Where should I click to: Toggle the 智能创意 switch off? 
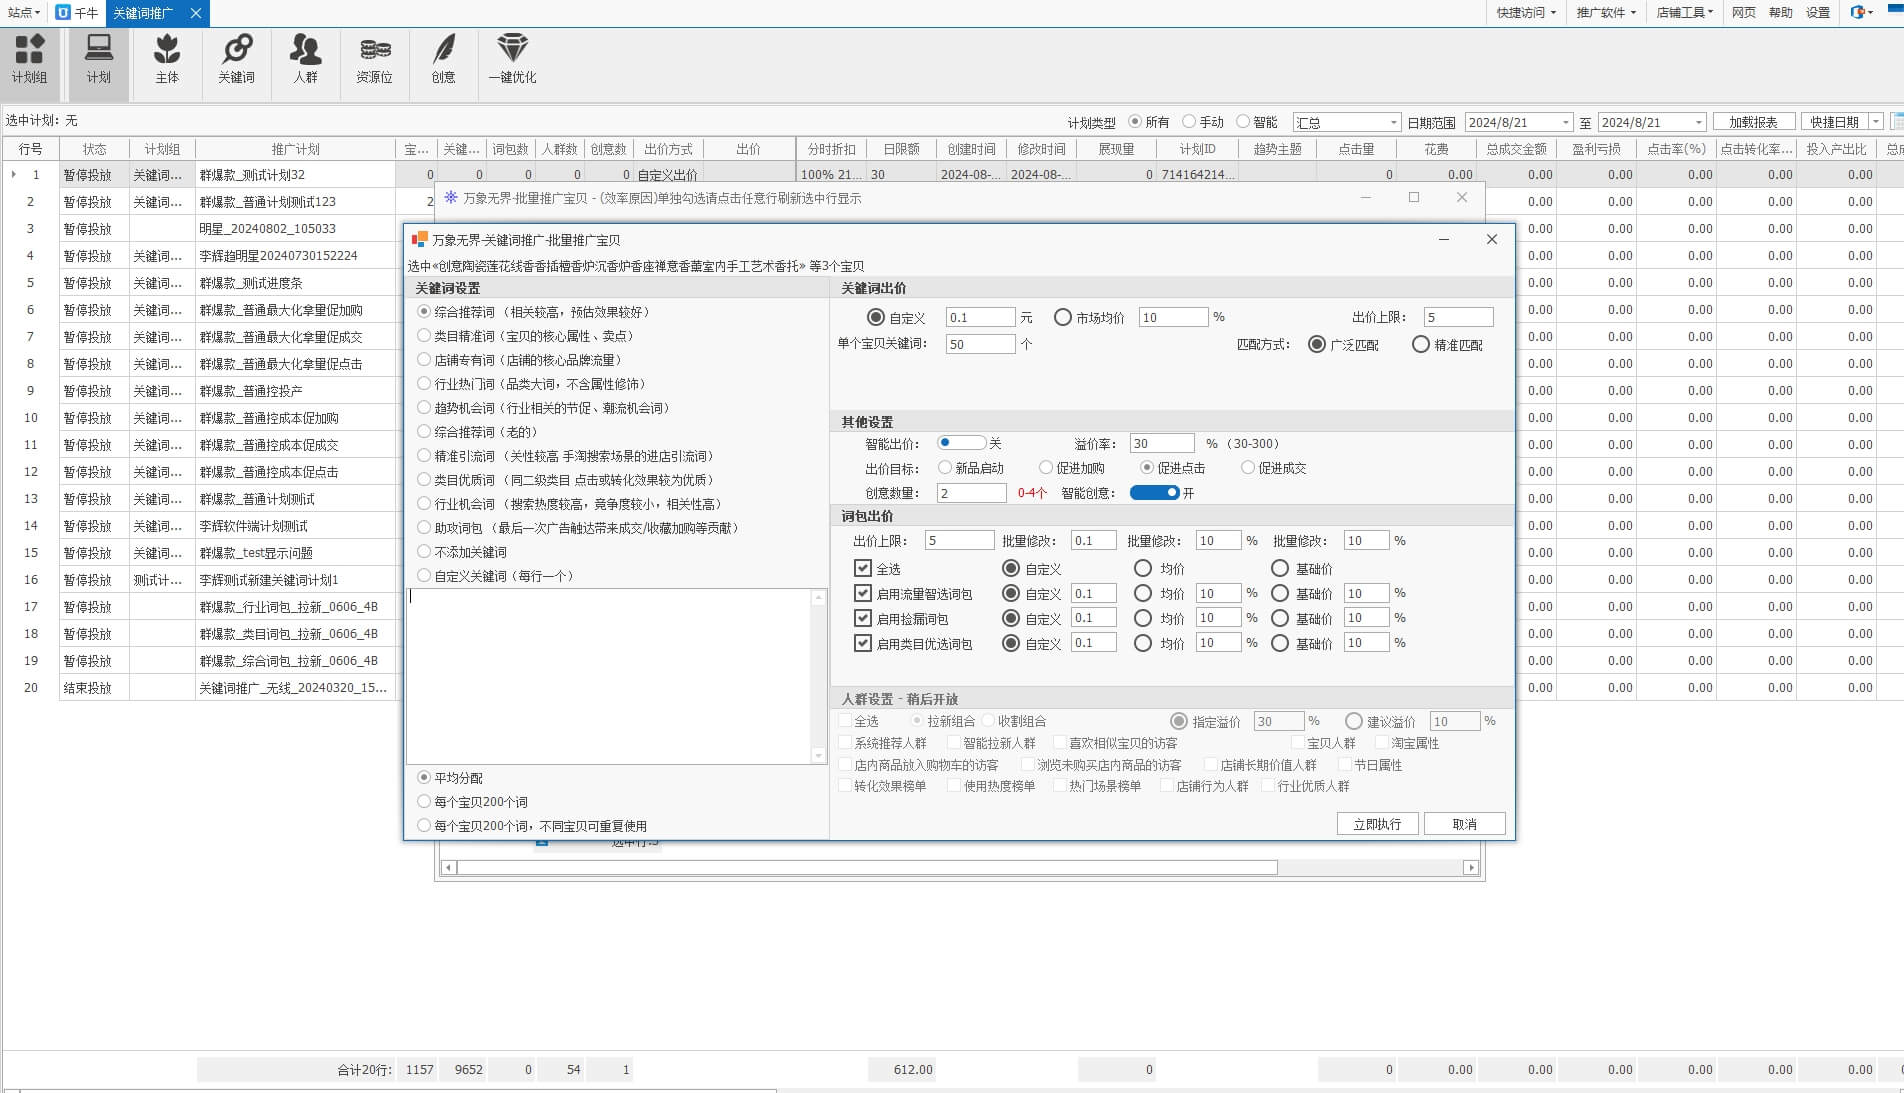coord(1154,492)
